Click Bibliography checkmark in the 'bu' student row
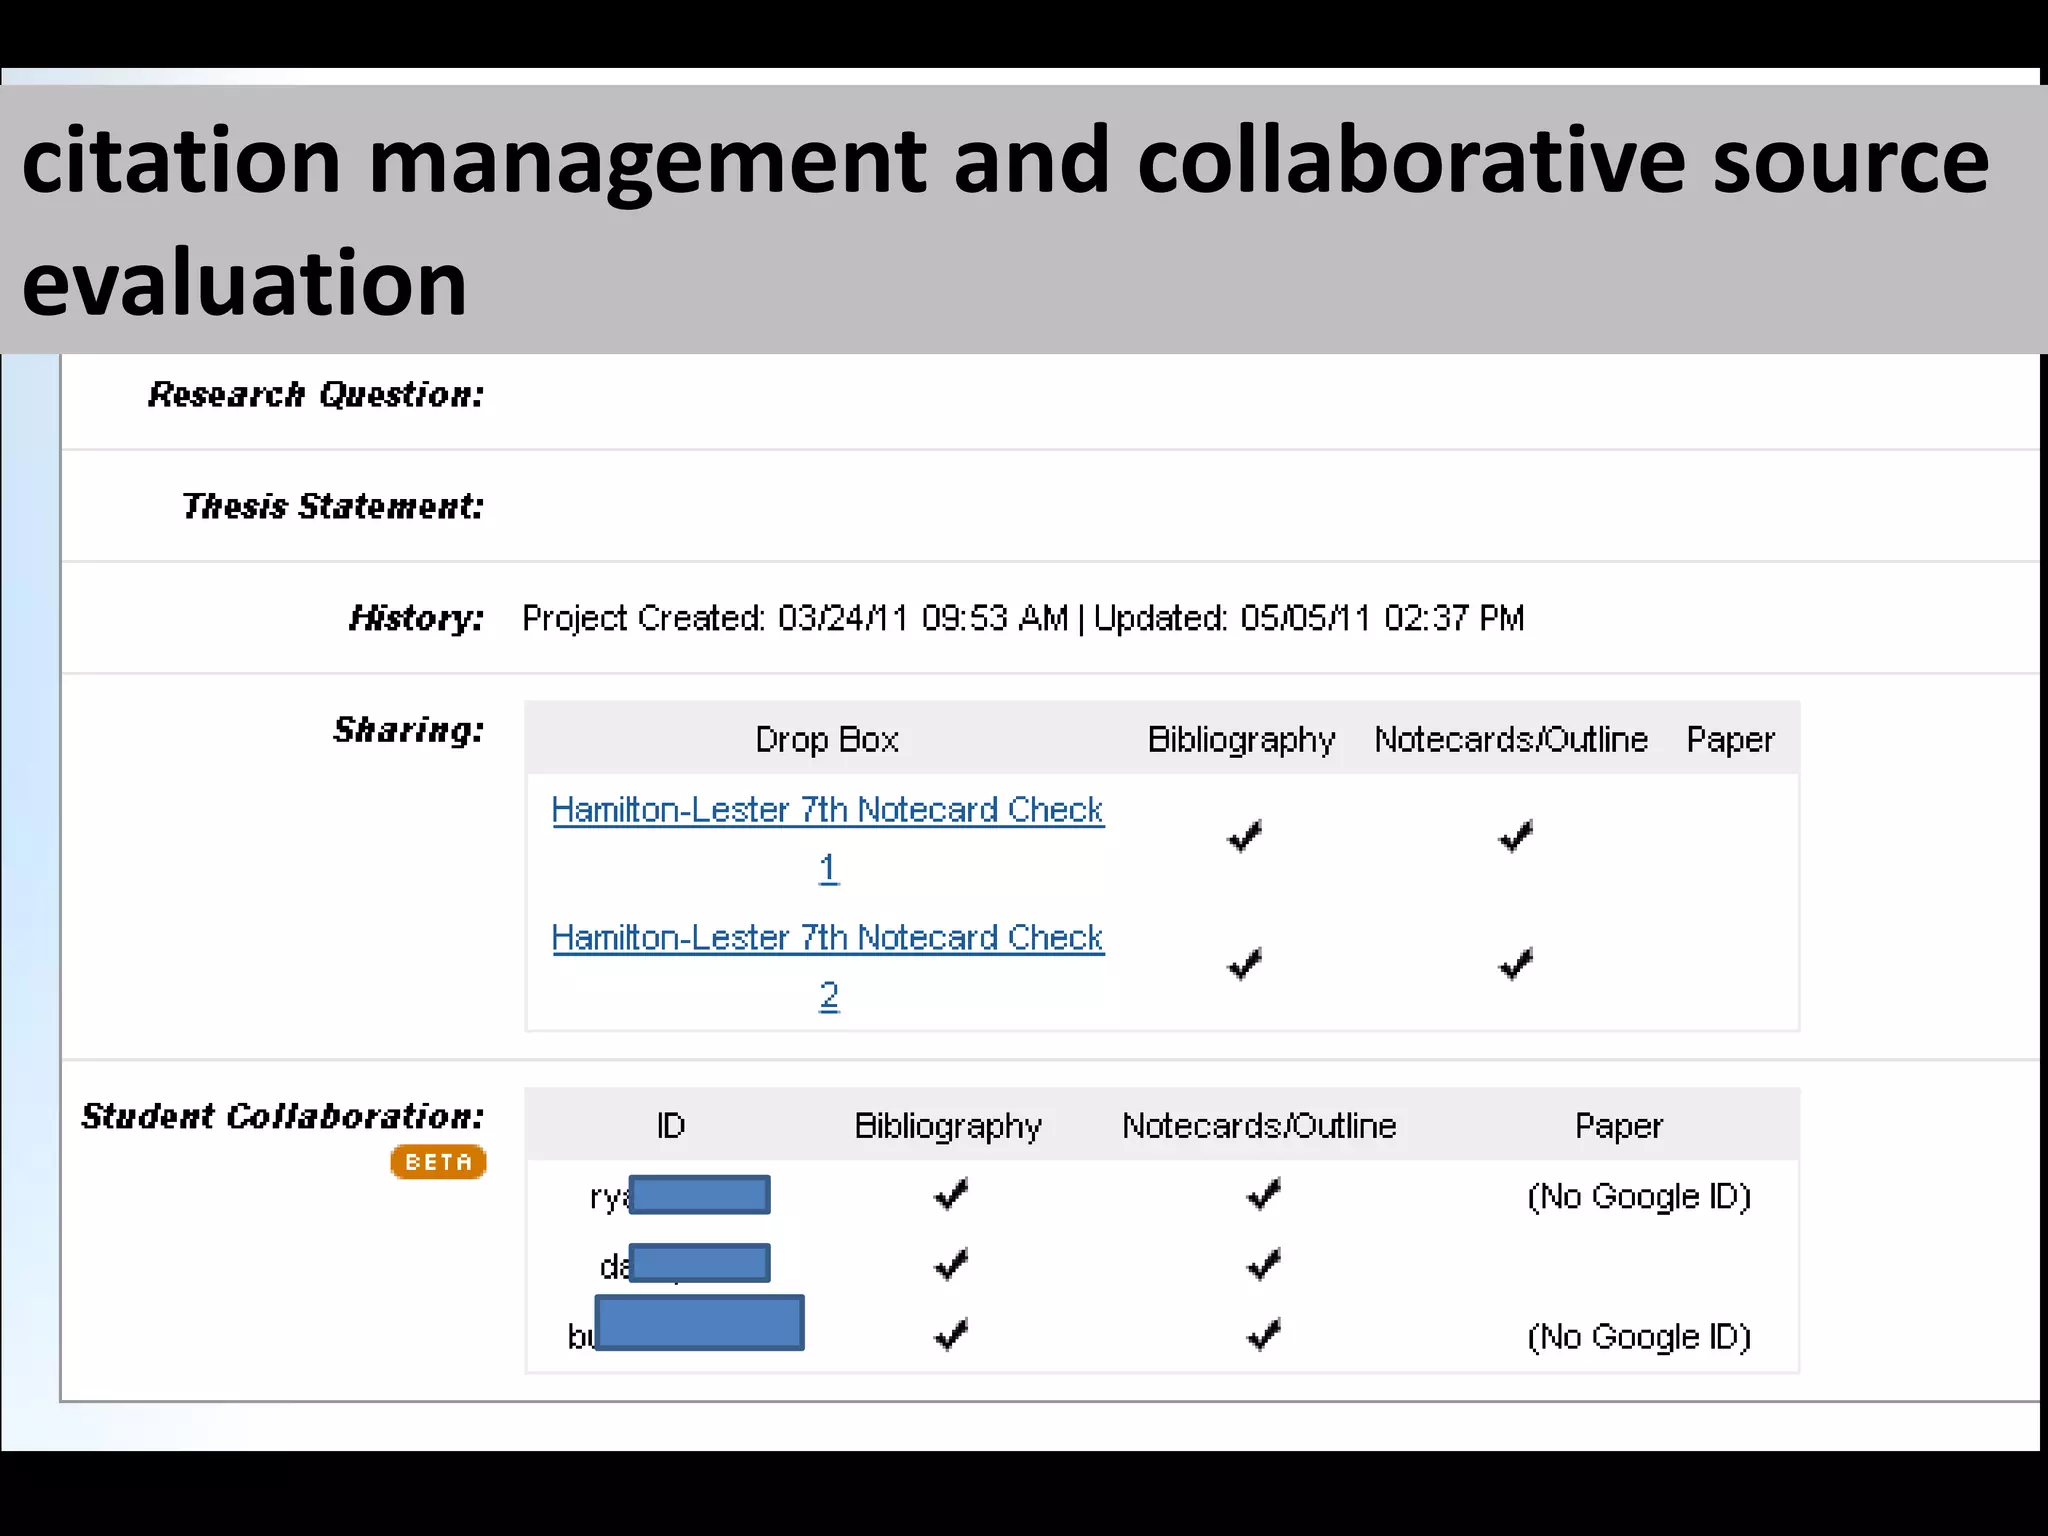Image resolution: width=2048 pixels, height=1536 pixels. coord(951,1334)
